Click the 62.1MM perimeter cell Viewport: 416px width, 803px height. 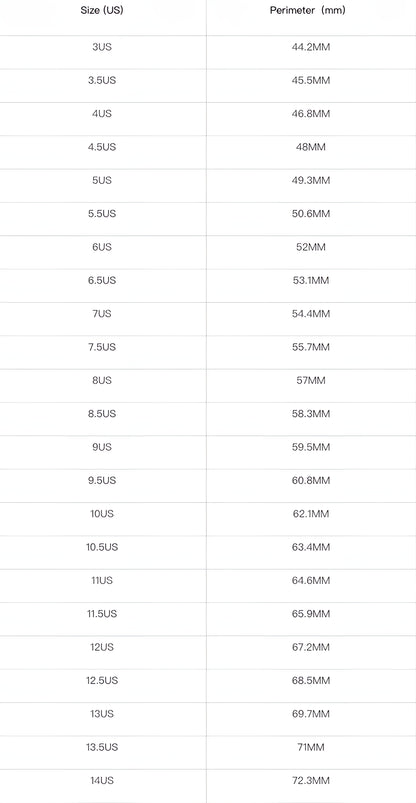pyautogui.click(x=311, y=513)
